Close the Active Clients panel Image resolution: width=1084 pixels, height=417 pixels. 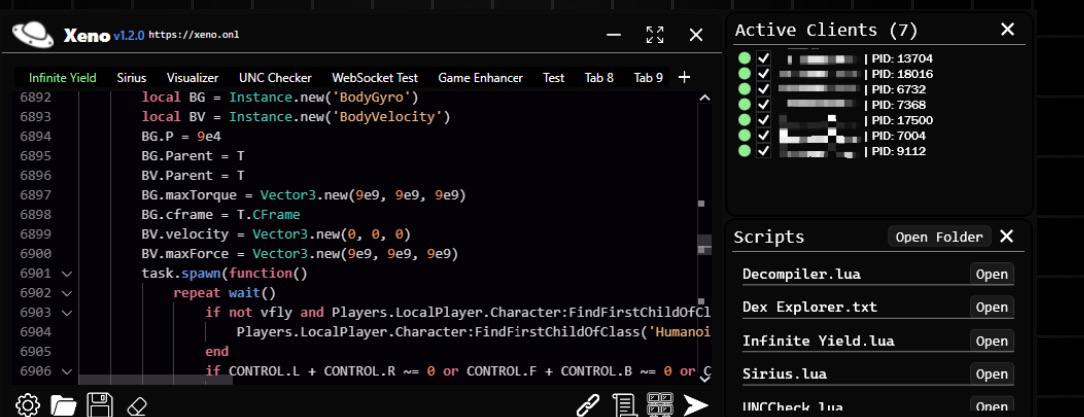pos(1008,29)
